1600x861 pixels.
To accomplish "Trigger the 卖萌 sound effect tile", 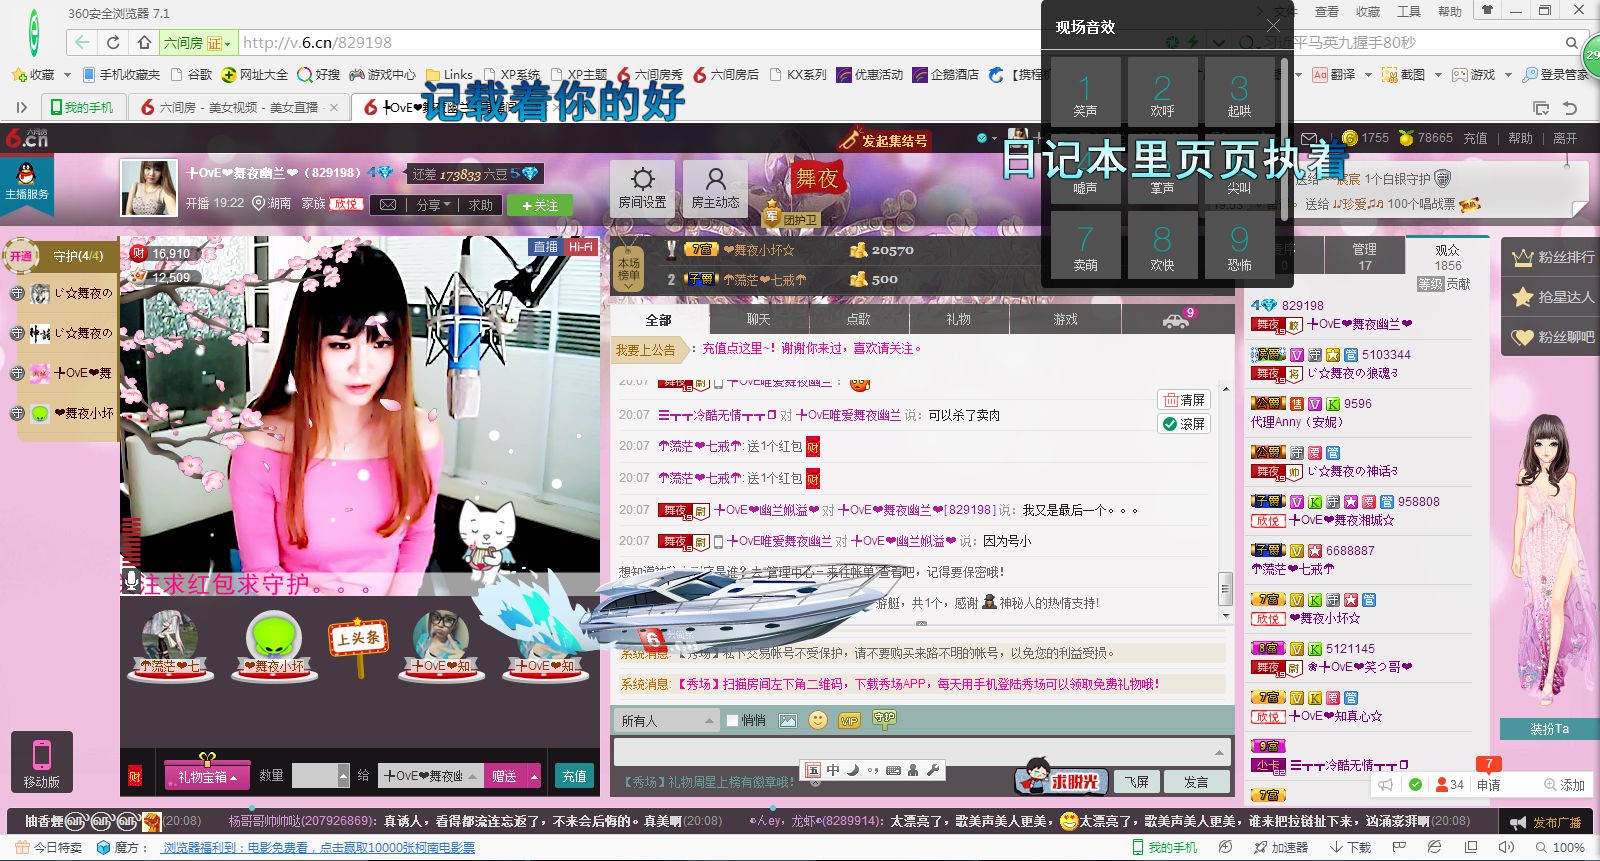I will (1085, 244).
